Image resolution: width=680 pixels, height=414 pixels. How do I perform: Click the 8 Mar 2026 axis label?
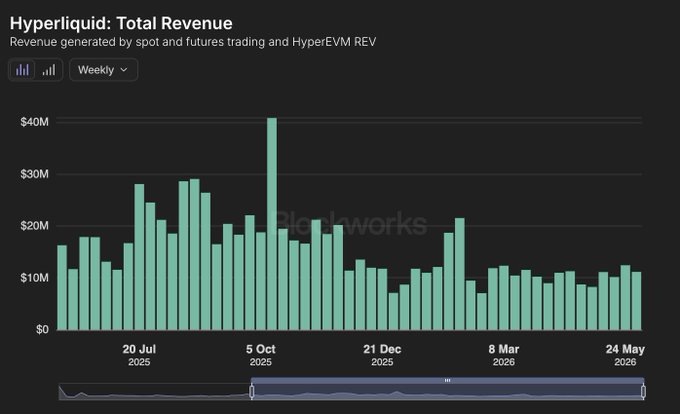point(503,355)
